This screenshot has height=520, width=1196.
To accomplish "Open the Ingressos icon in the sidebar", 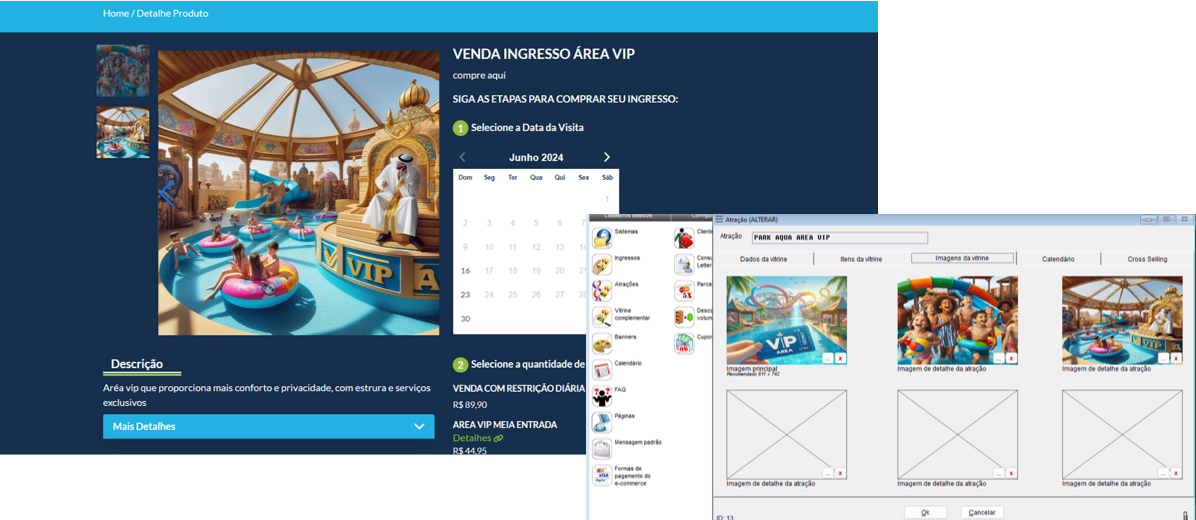I will click(602, 265).
